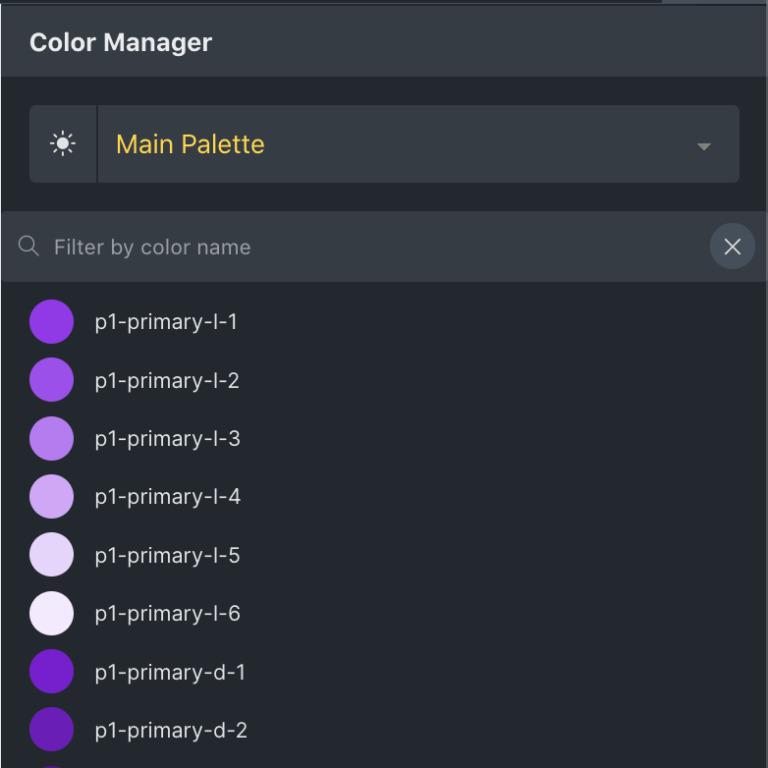The height and width of the screenshot is (768, 768).
Task: Click the p1-primary-l-5 color circle
Action: (x=51, y=555)
